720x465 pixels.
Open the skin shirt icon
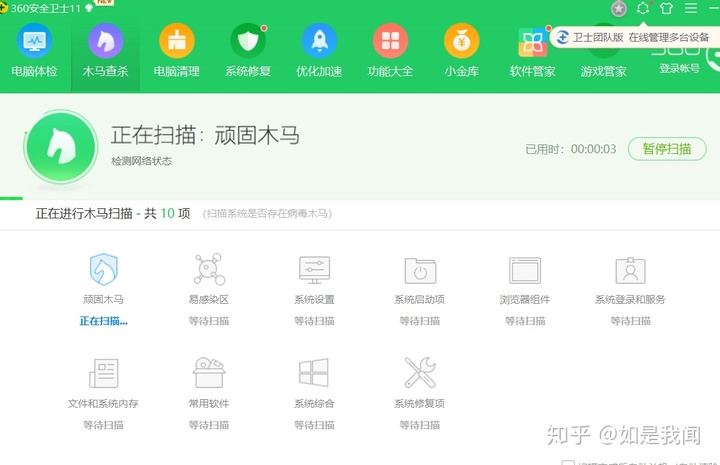click(x=666, y=8)
